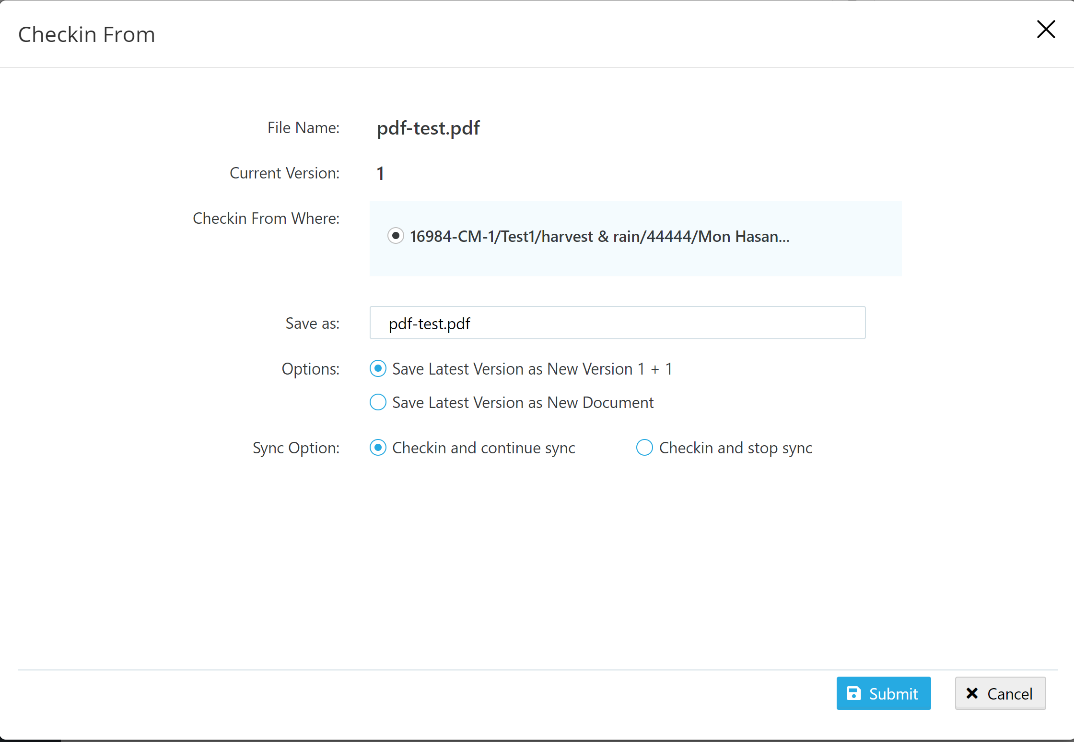1074x742 pixels.
Task: Select the 16984-CM-1/Test1 path radio button
Action: point(396,236)
